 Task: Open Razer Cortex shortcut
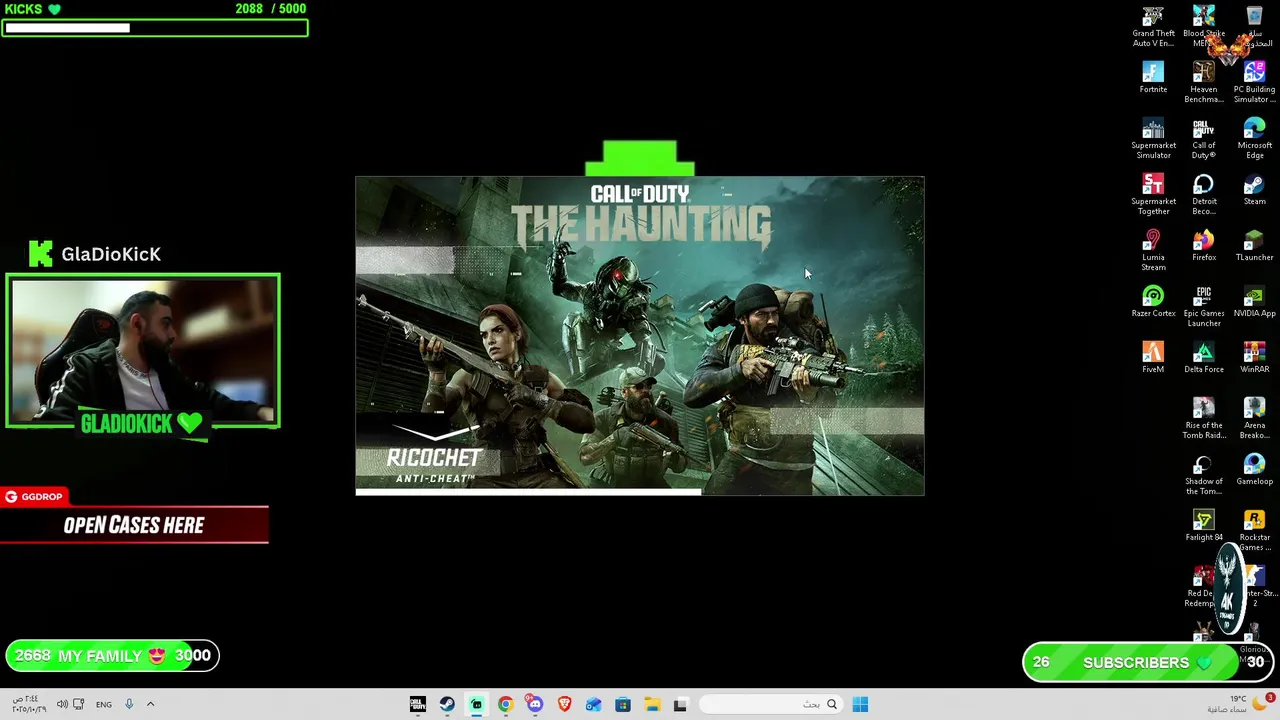pyautogui.click(x=1153, y=302)
